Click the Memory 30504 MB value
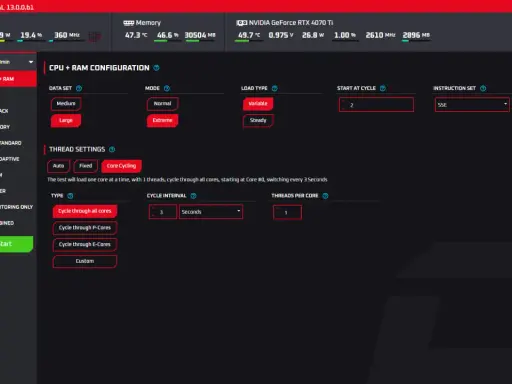Viewport: 512px width, 384px height. [200, 35]
